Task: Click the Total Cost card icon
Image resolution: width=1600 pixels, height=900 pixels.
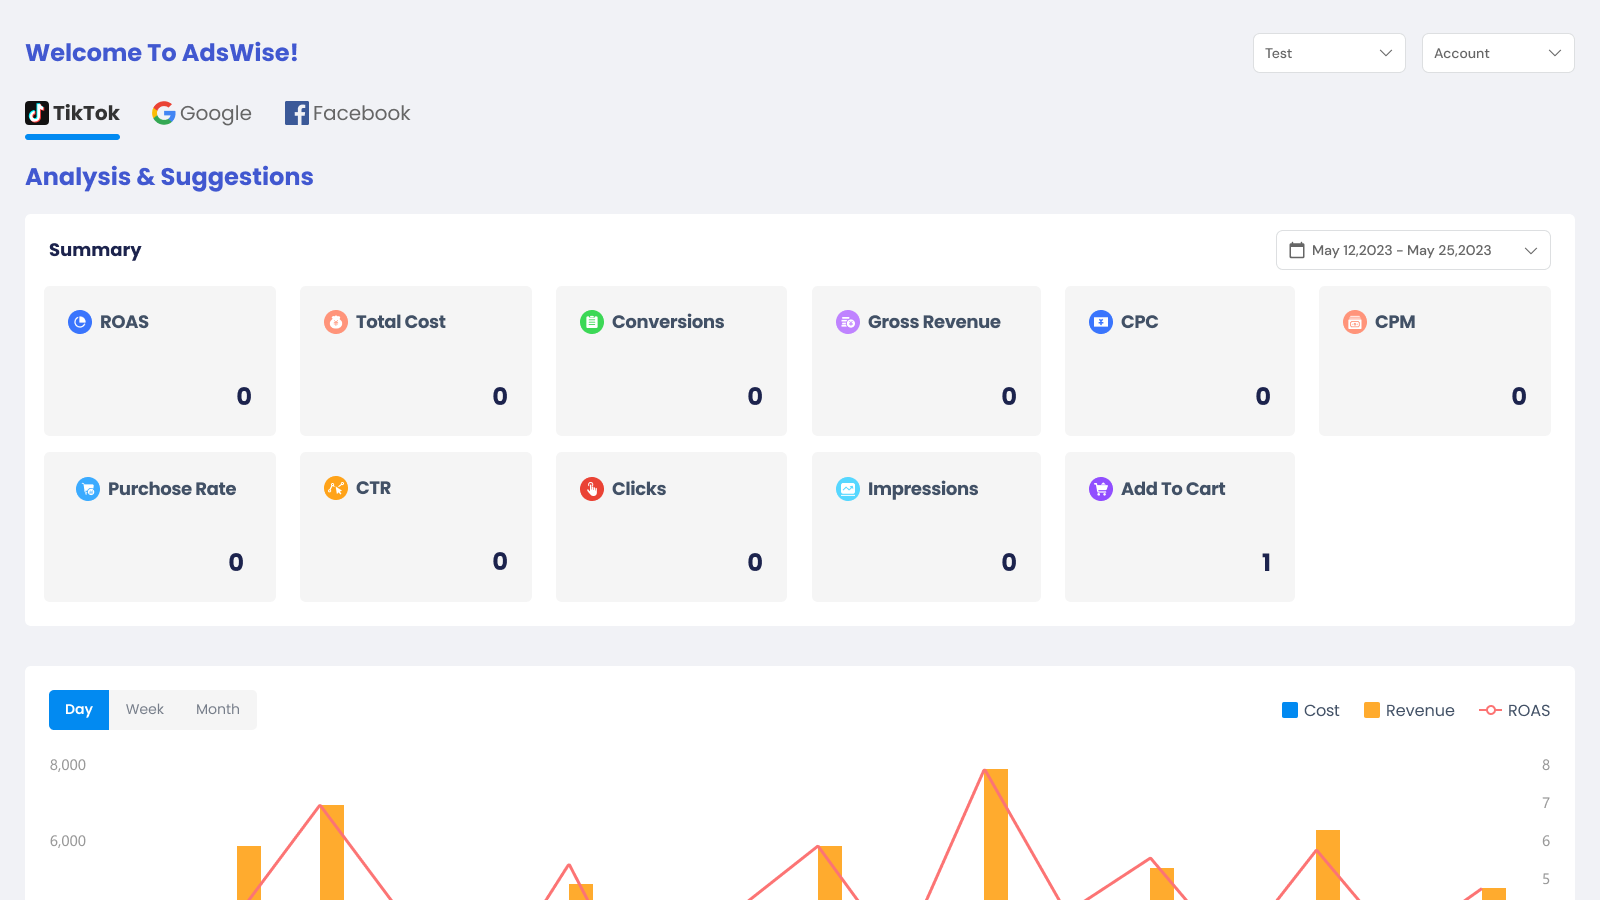Action: point(336,322)
